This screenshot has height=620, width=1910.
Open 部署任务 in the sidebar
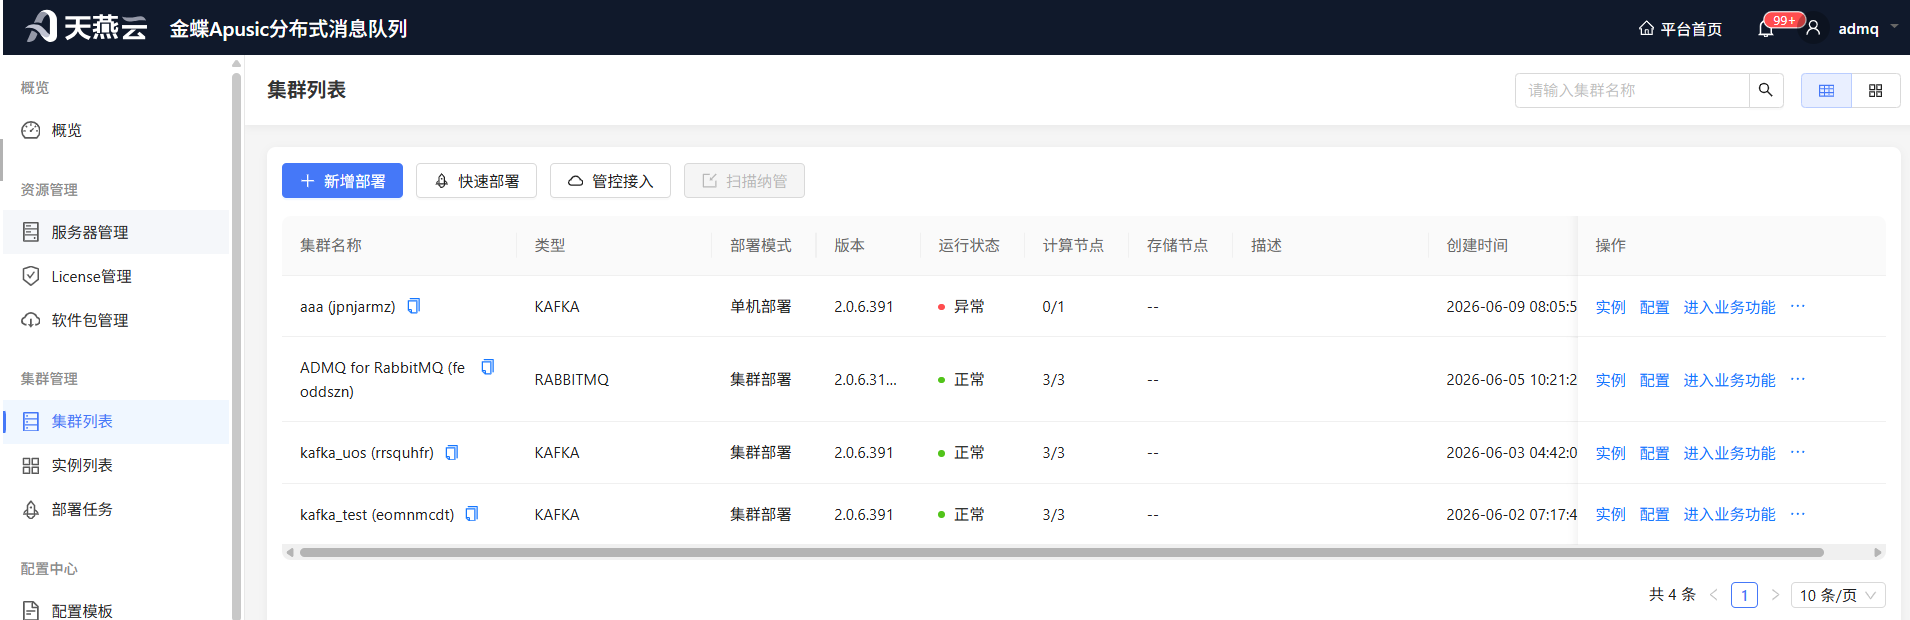116,509
